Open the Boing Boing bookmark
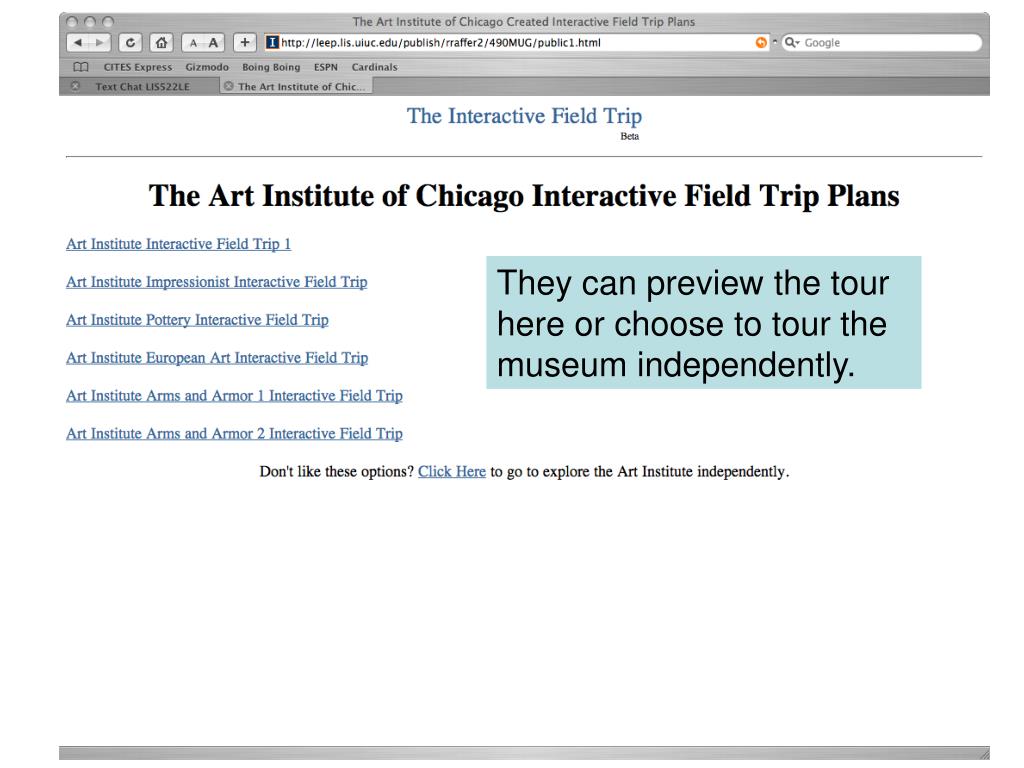 tap(271, 67)
